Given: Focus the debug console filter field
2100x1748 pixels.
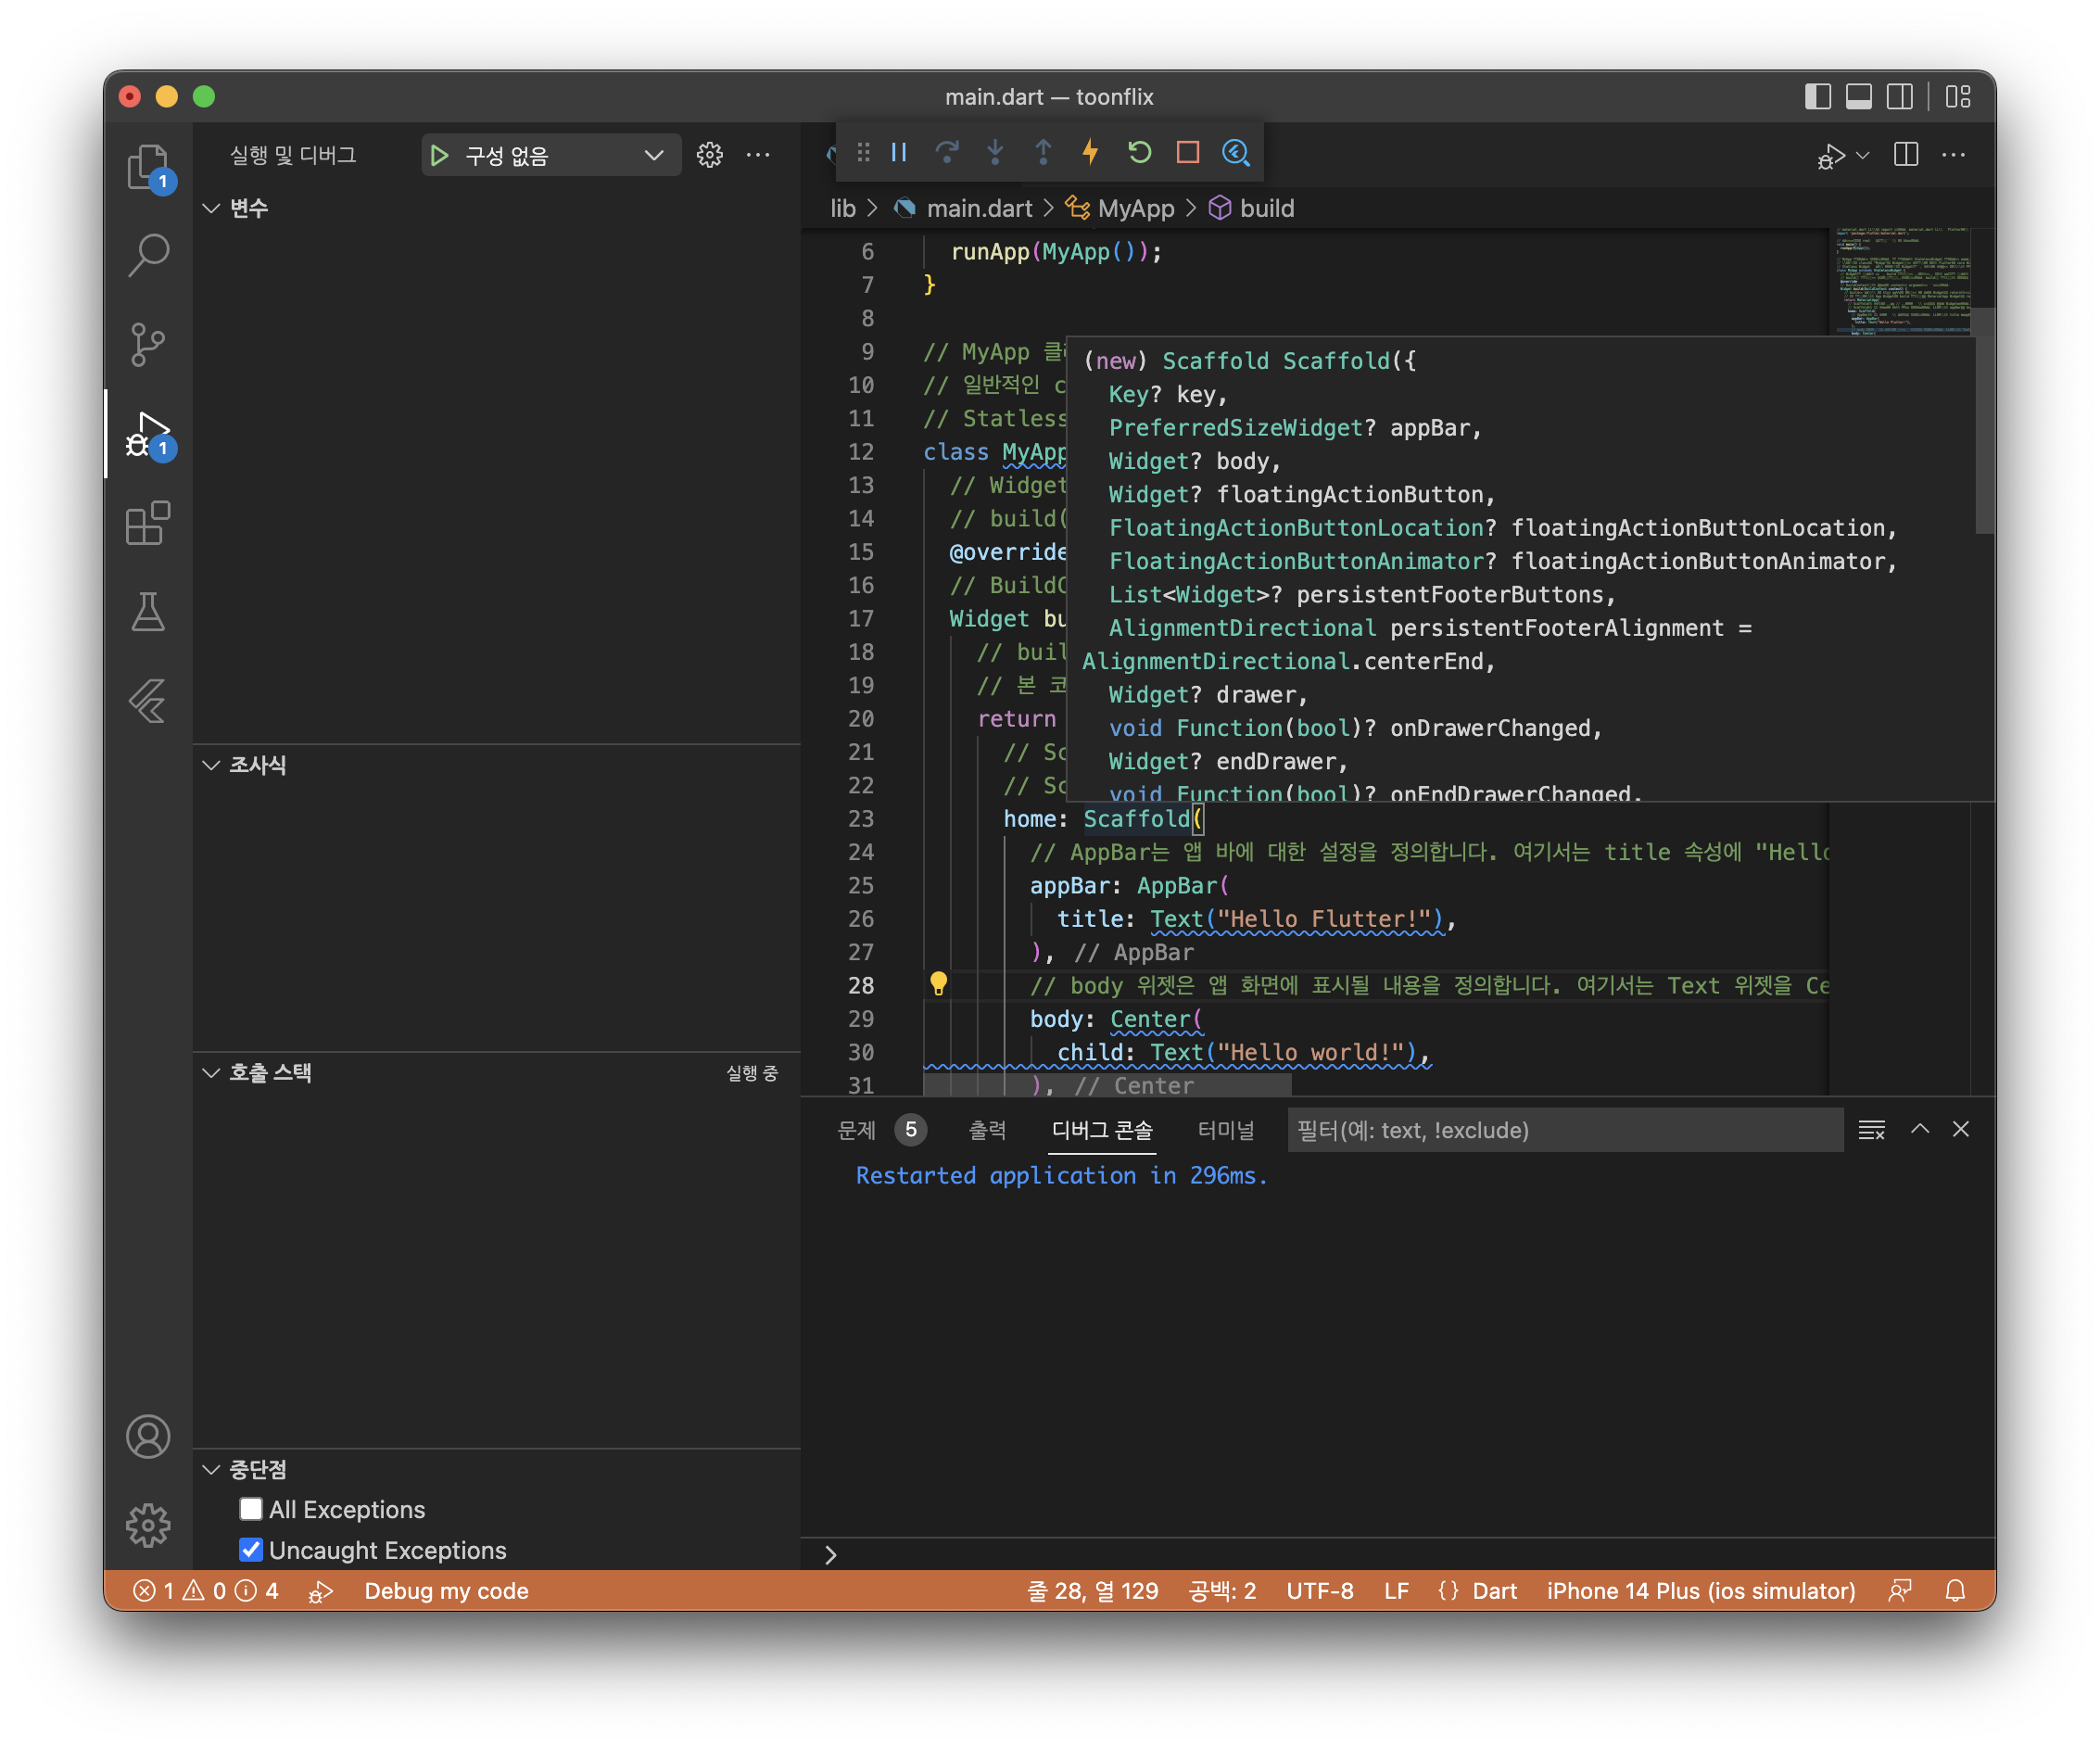Looking at the screenshot, I should tap(1565, 1130).
